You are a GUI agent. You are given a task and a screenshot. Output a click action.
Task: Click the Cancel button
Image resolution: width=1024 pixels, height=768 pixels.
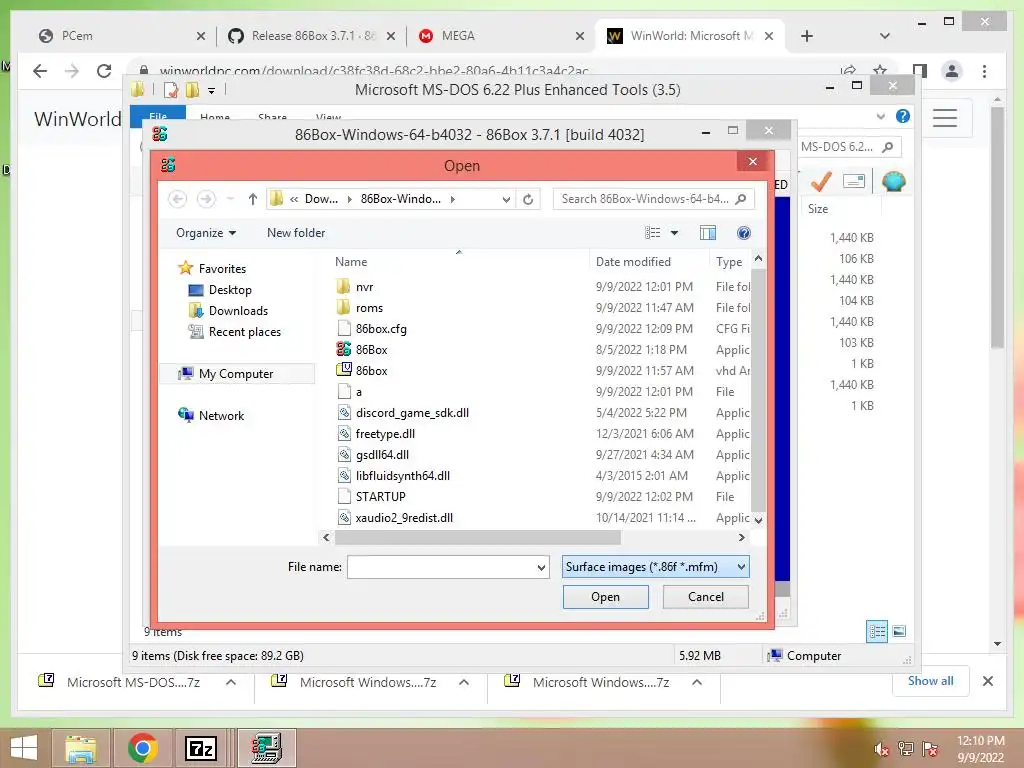(x=705, y=597)
